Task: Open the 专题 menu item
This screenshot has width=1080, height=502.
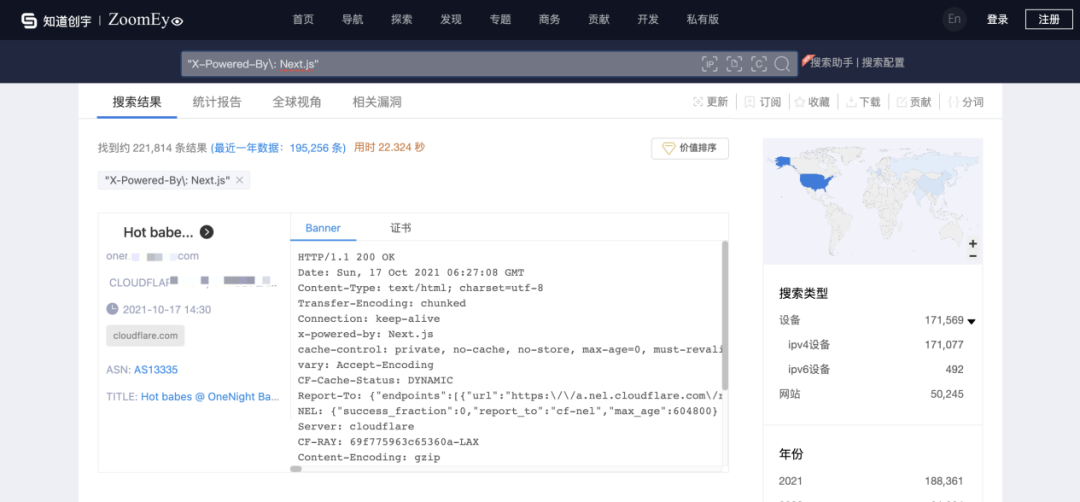Action: coord(500,19)
